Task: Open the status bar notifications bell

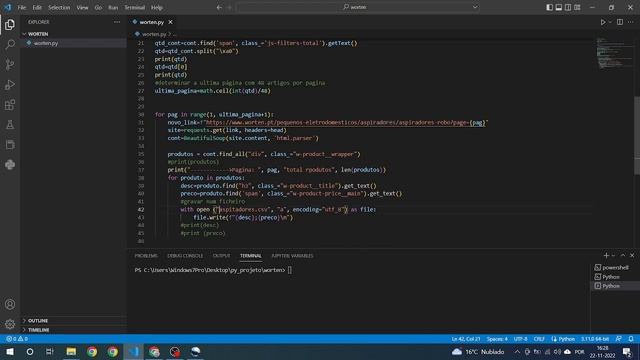Action: [x=631, y=339]
